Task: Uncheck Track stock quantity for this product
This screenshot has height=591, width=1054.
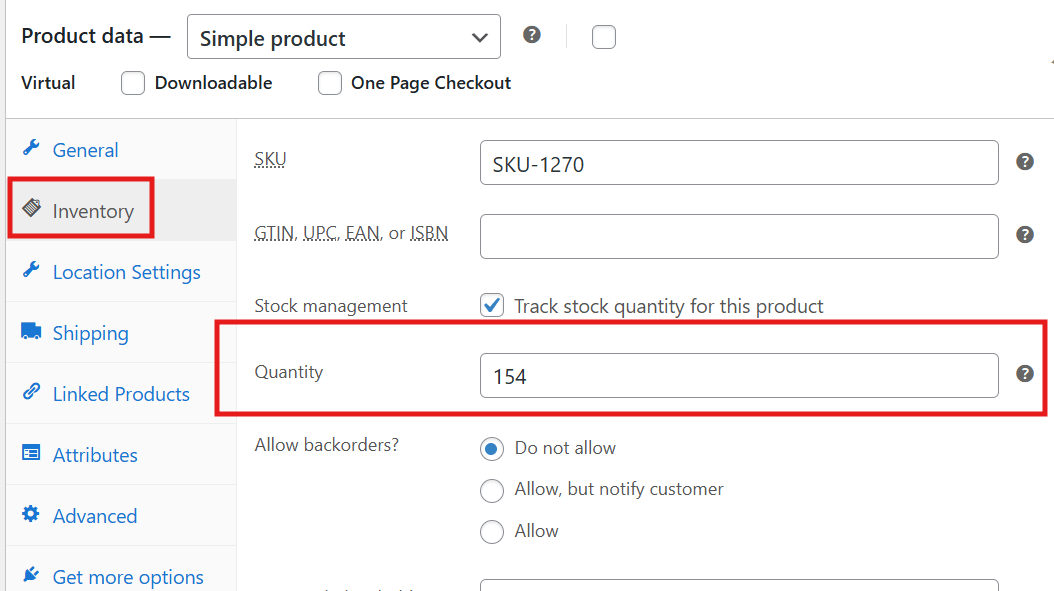Action: [491, 306]
